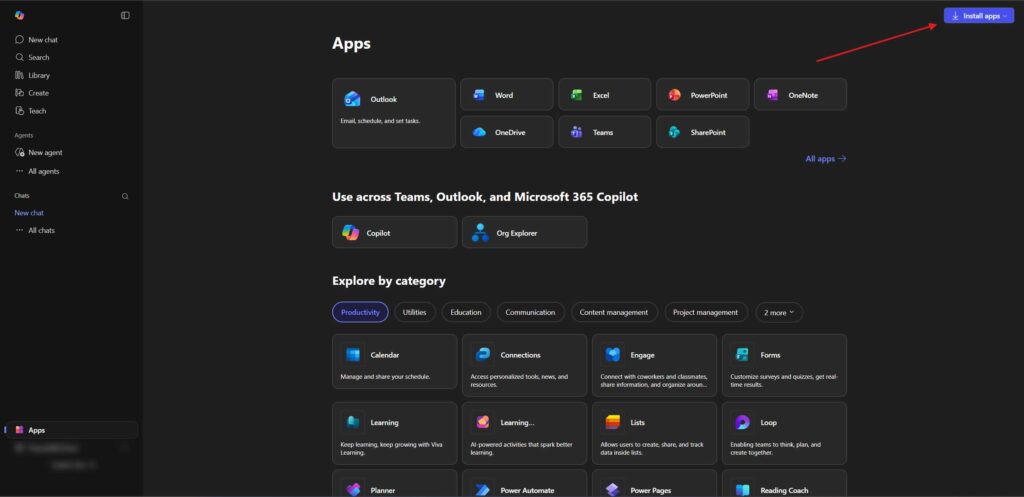Image resolution: width=1024 pixels, height=497 pixels.
Task: Open the PowerPoint app tile
Action: pyautogui.click(x=702, y=95)
